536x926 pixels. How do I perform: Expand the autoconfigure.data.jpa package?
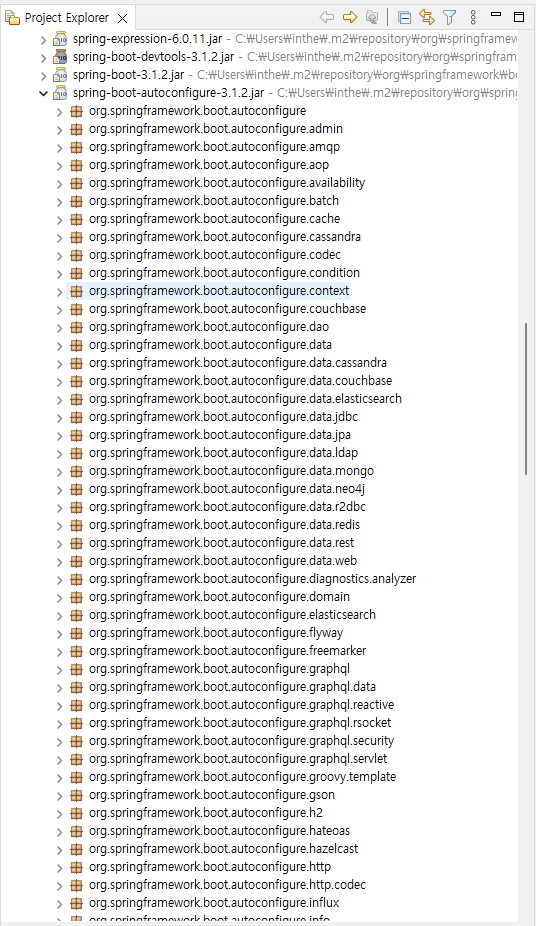point(59,435)
